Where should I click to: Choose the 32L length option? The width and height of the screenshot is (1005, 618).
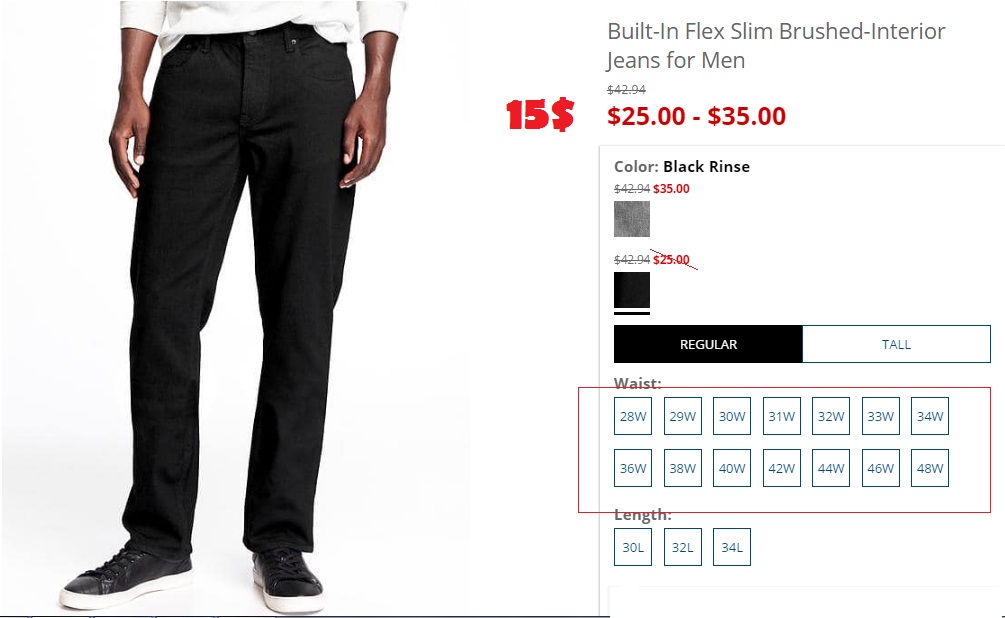[683, 547]
